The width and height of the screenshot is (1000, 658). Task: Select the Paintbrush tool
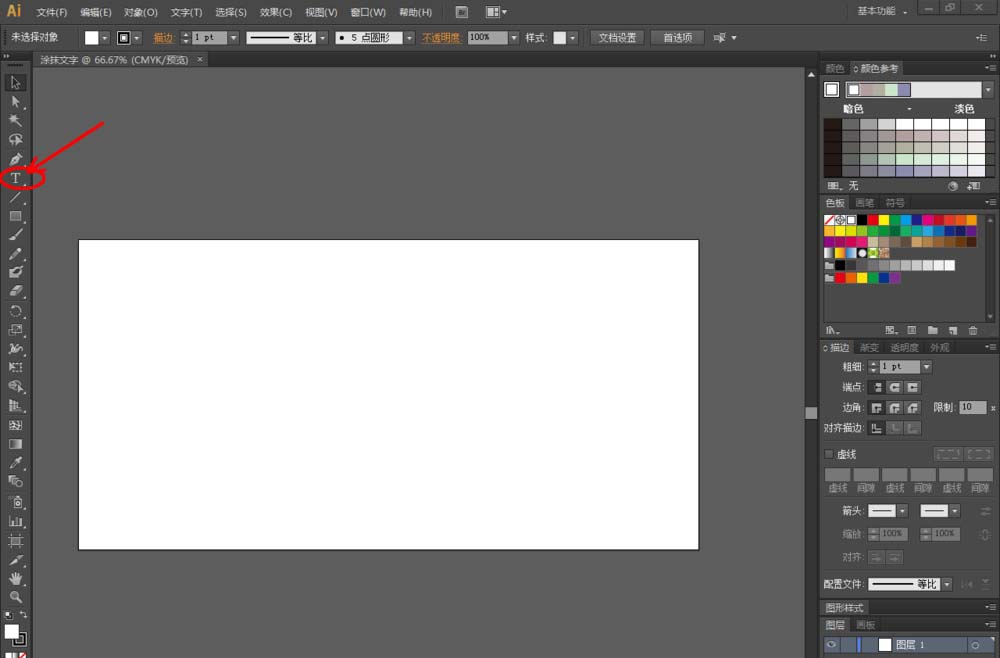(15, 235)
